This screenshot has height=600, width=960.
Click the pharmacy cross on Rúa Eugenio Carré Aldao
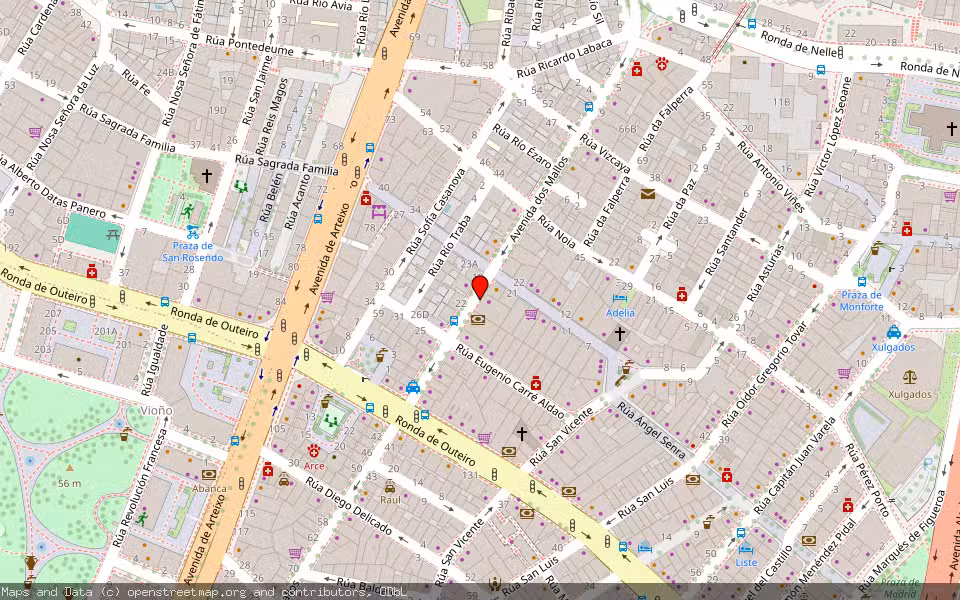(x=536, y=383)
